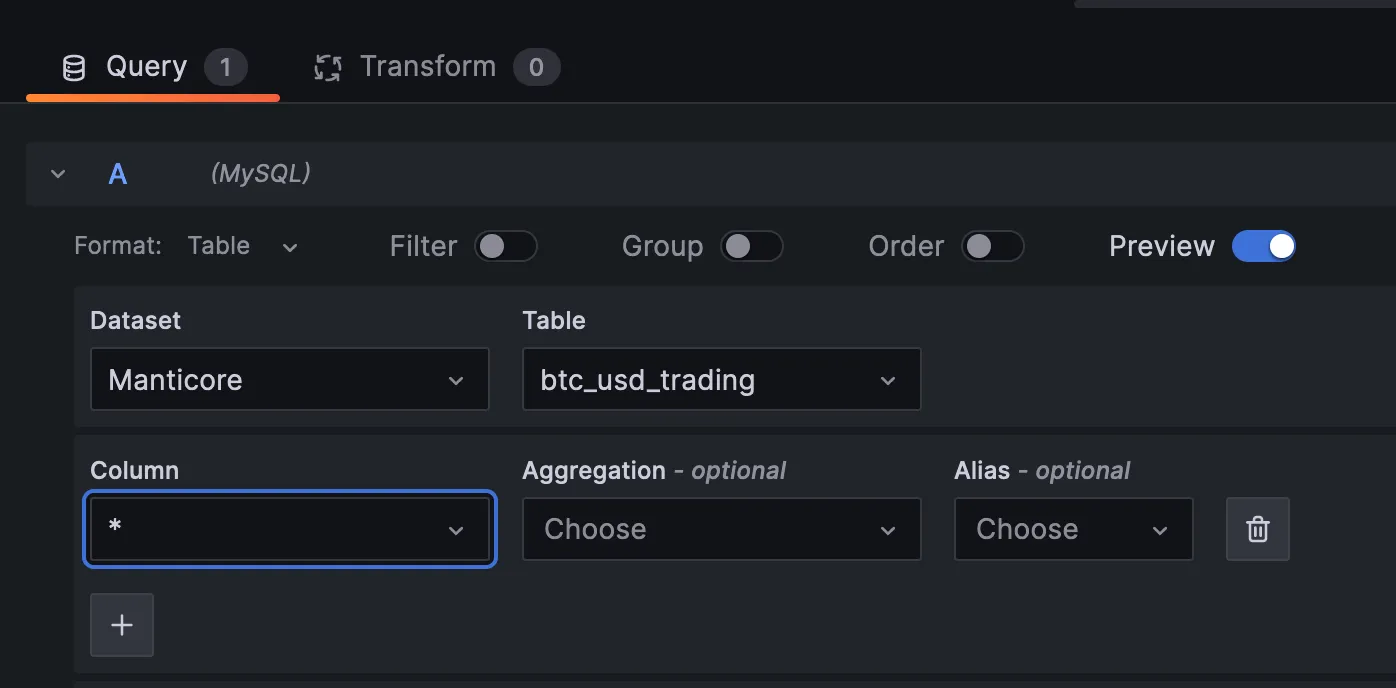Open the Table dropdown showing btc_usd_trading

tap(721, 379)
